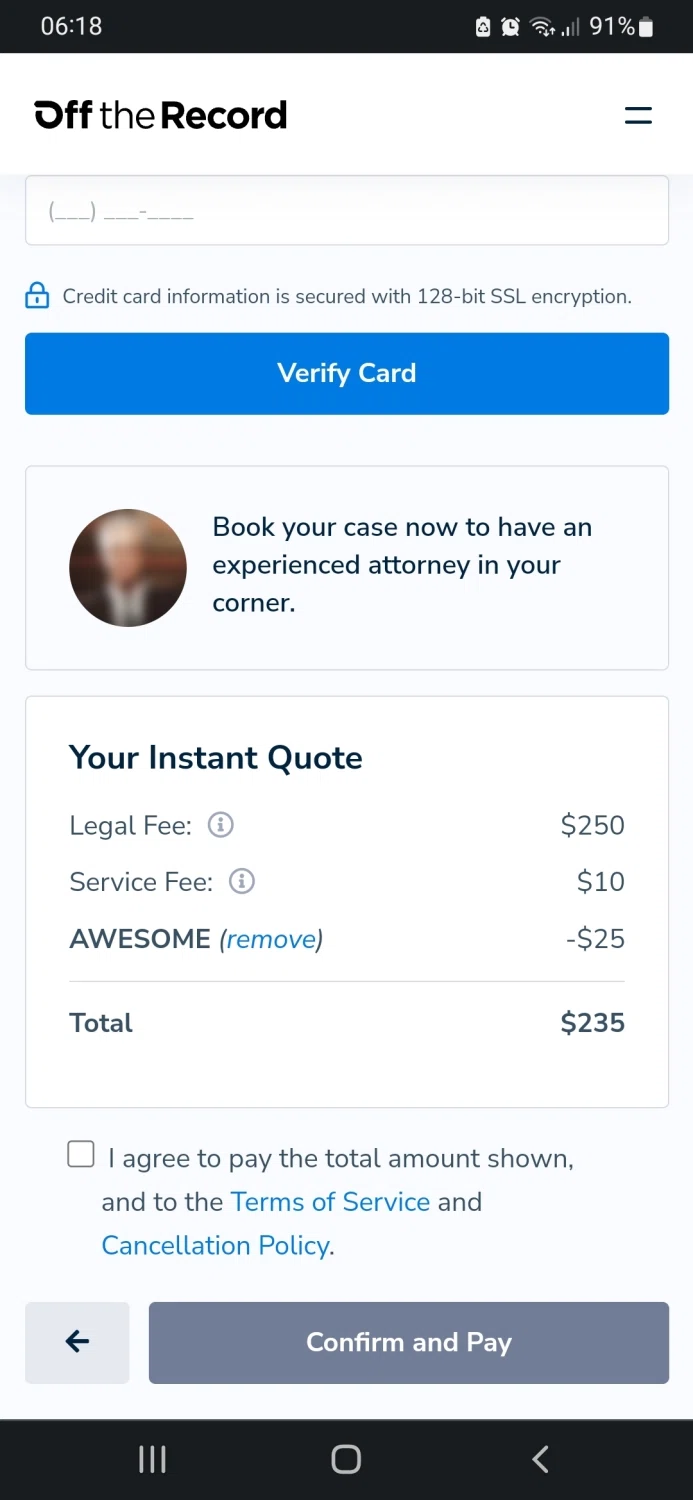Check the agree to pay checkbox
Screen dimensions: 693x1500
coord(81,1155)
